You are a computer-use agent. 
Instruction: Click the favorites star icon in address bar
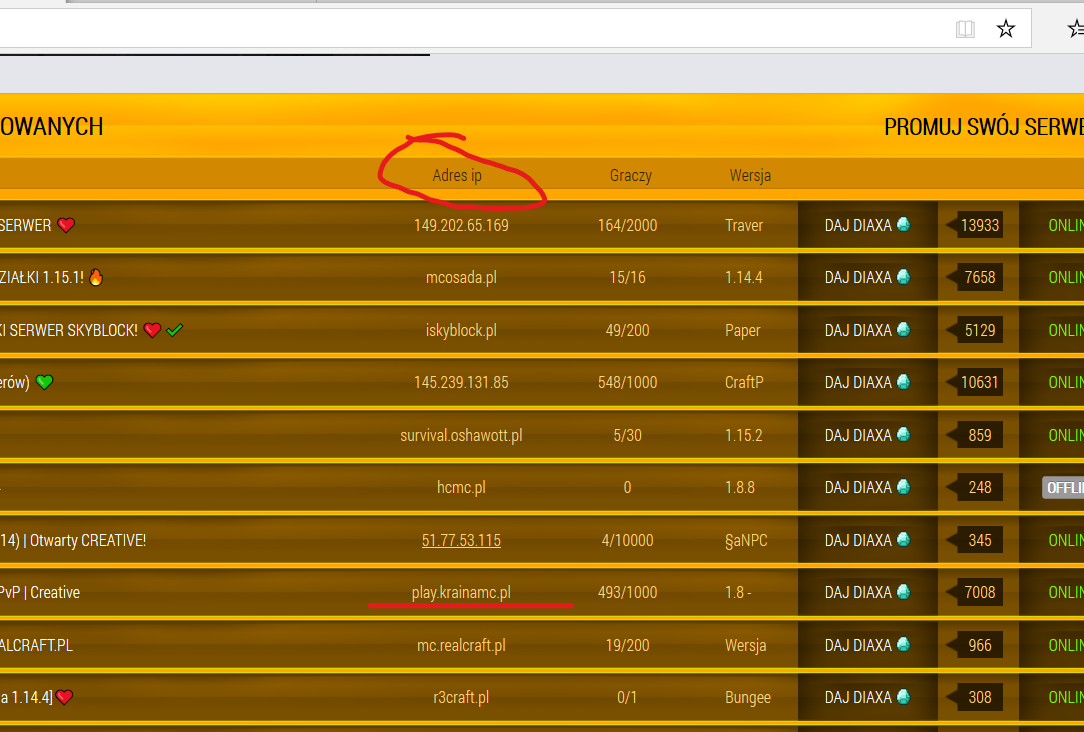pyautogui.click(x=1006, y=29)
